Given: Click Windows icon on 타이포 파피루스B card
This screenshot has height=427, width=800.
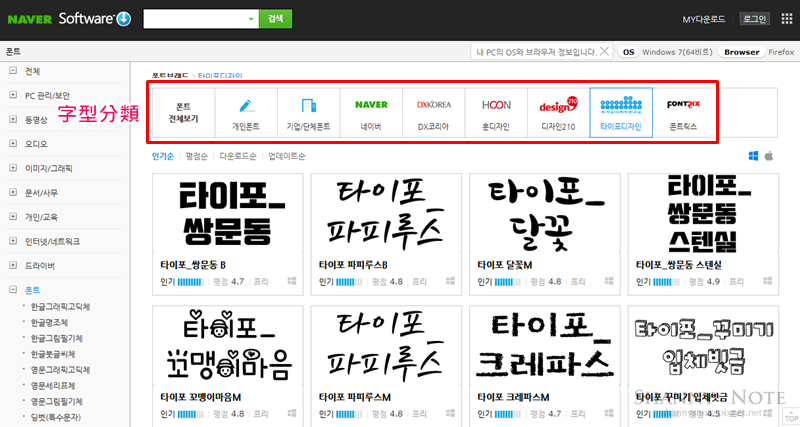Looking at the screenshot, I should [x=451, y=281].
